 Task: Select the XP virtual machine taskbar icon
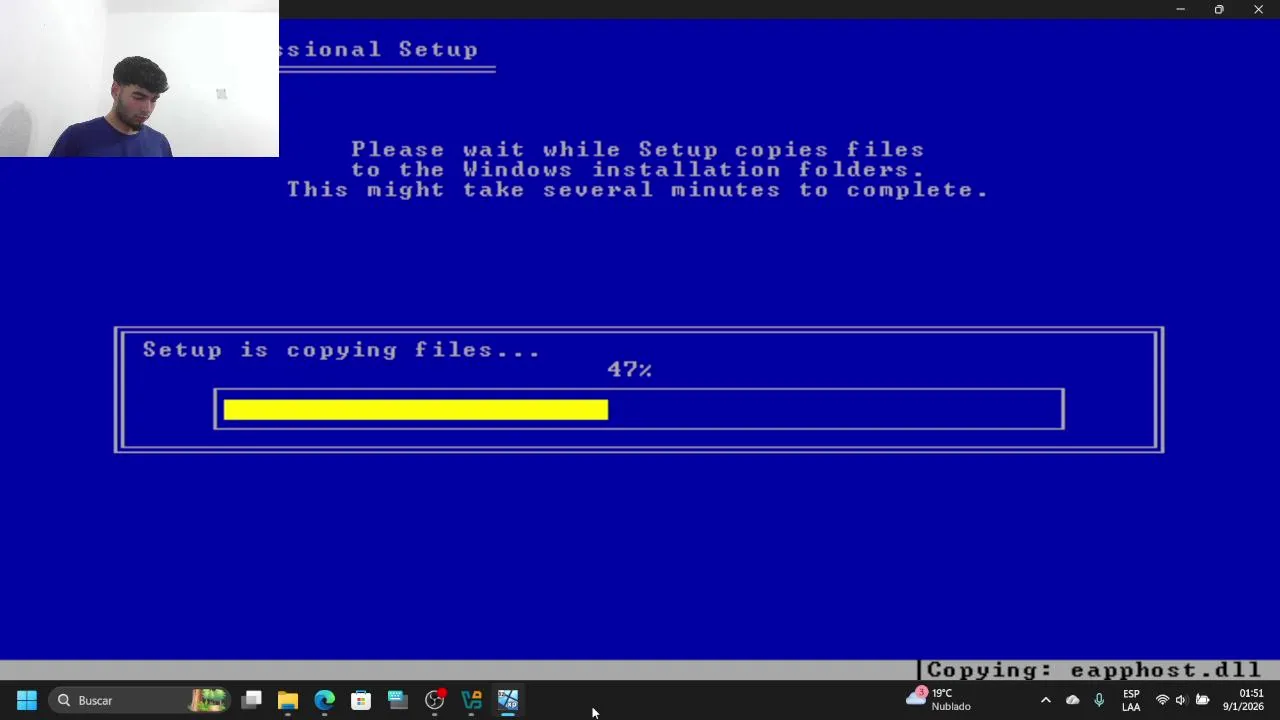point(508,700)
